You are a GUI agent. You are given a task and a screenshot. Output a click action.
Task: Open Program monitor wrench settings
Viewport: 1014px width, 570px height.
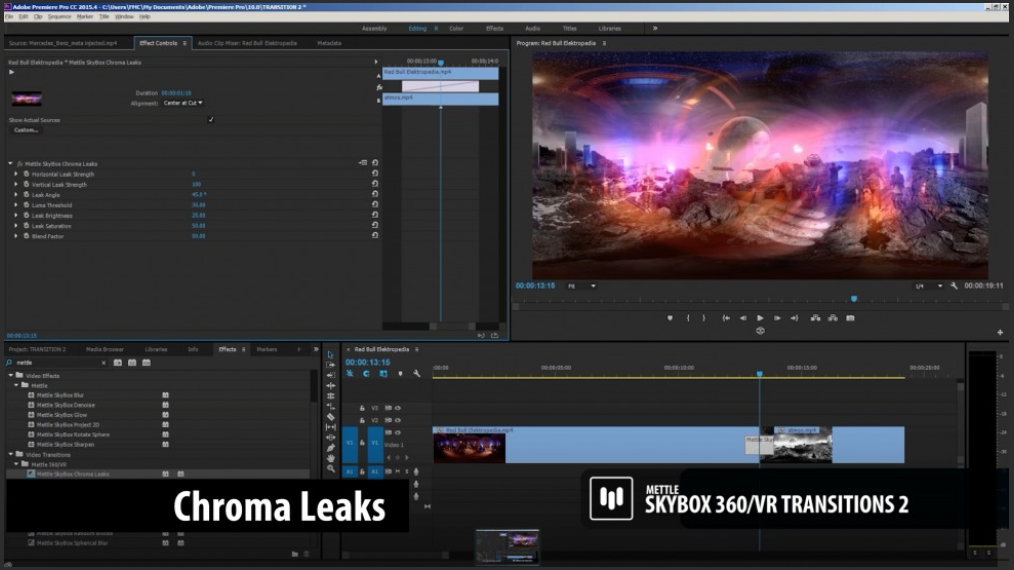[x=954, y=285]
